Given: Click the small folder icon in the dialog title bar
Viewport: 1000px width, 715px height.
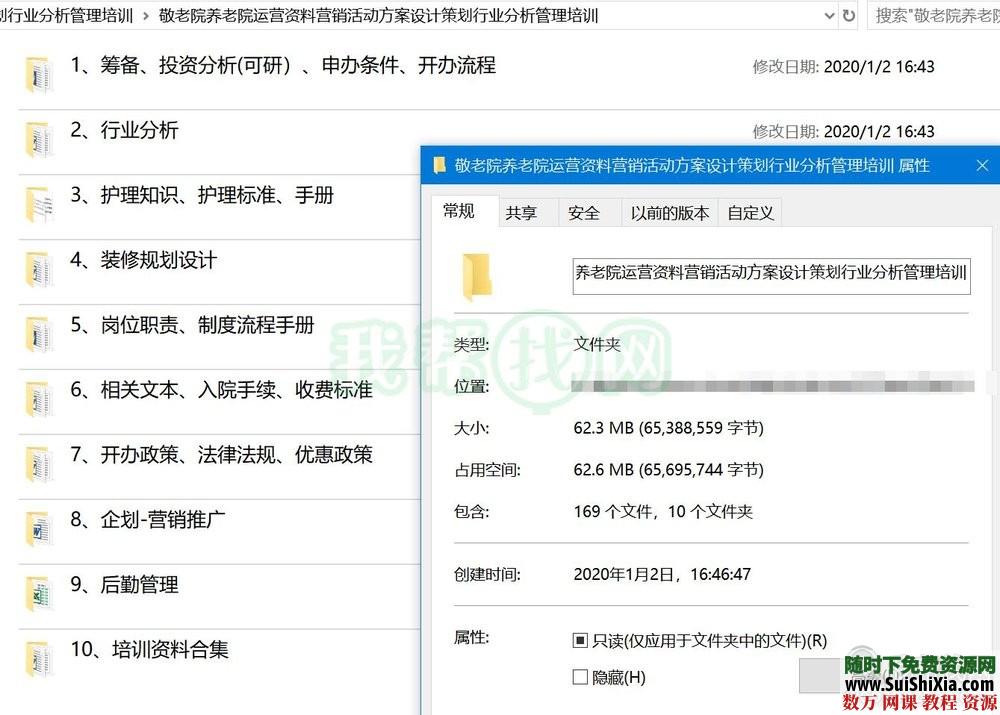Looking at the screenshot, I should (x=440, y=165).
